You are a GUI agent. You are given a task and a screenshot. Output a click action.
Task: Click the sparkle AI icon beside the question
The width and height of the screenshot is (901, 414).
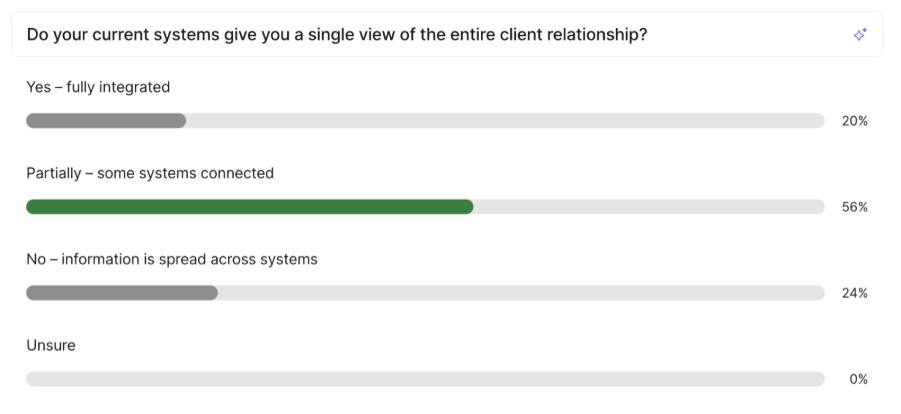click(859, 35)
